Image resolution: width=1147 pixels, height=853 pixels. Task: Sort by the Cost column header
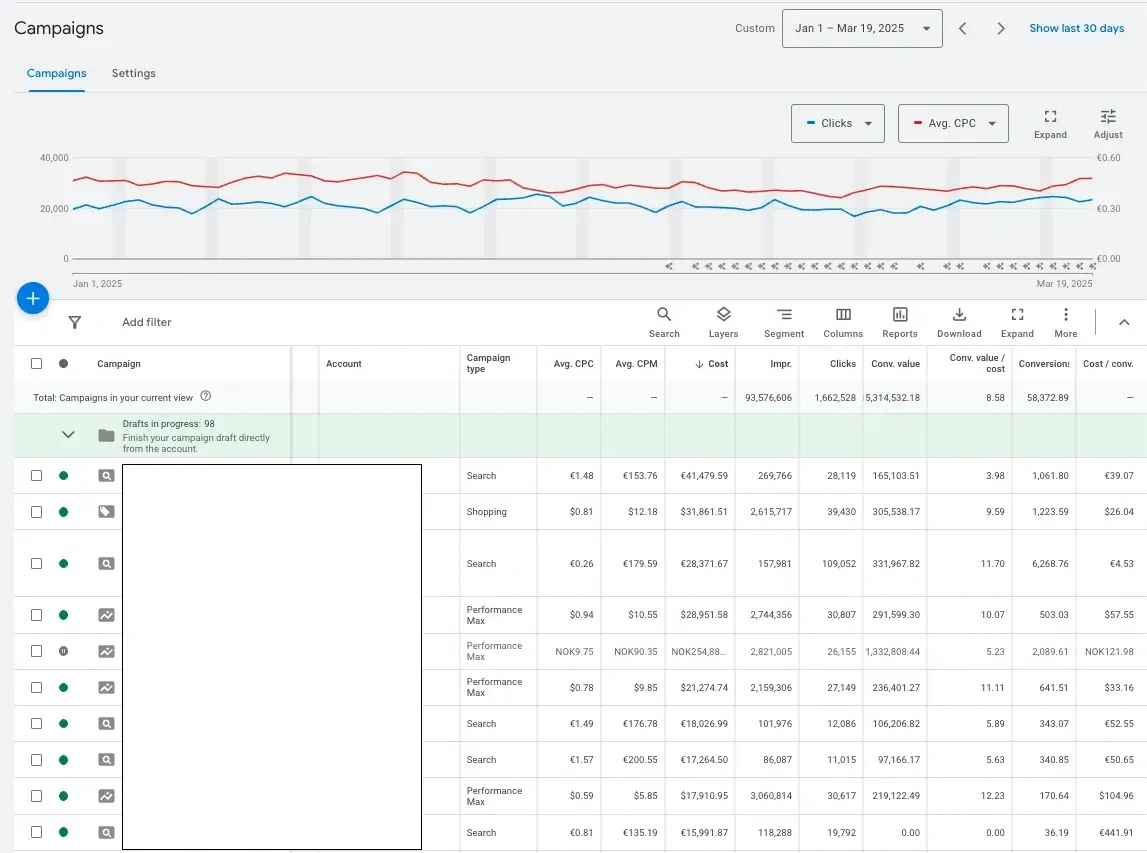[x=711, y=364]
